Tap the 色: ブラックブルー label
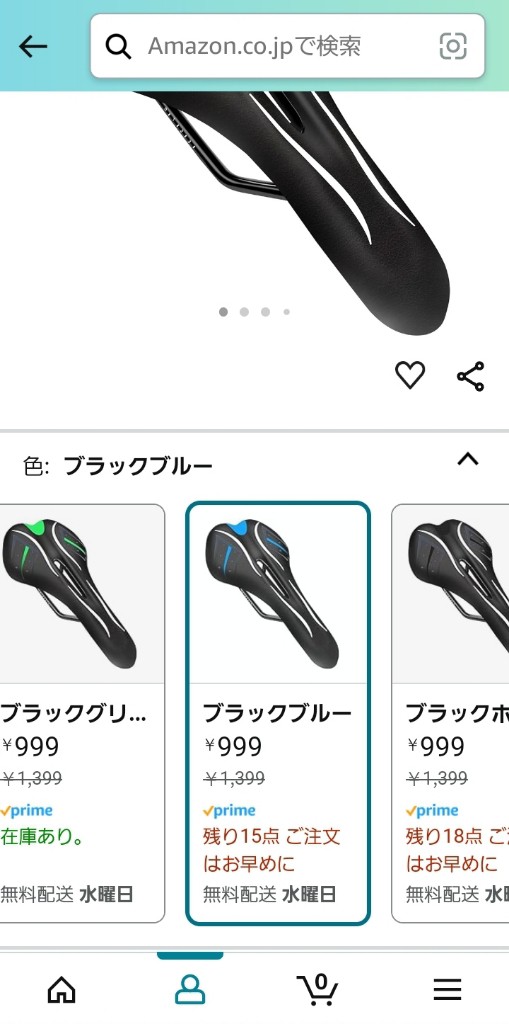 [x=118, y=466]
